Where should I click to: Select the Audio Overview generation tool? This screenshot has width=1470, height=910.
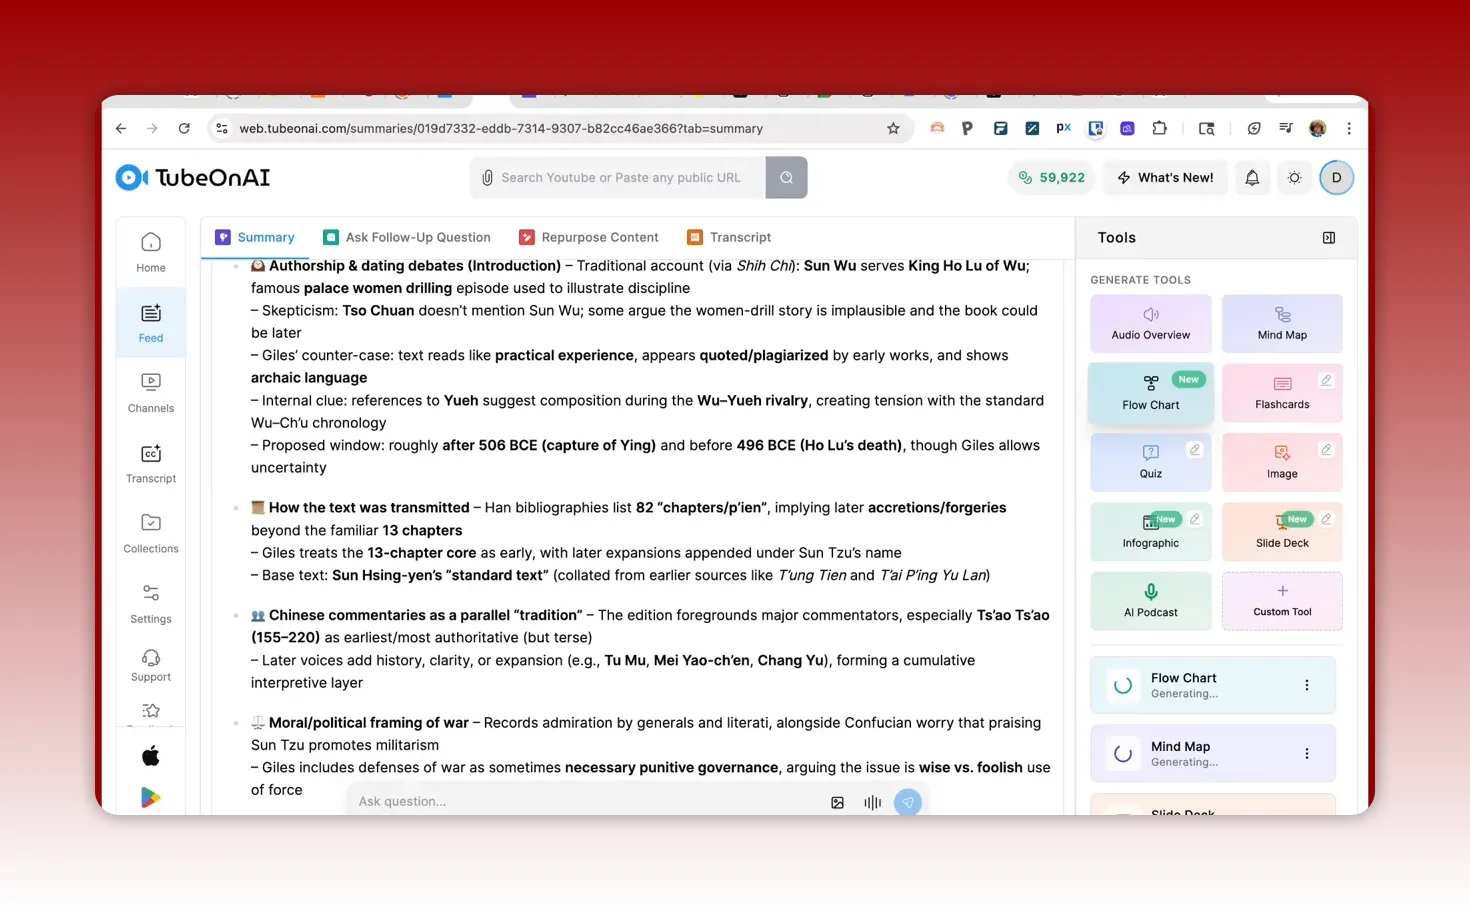coord(1150,323)
